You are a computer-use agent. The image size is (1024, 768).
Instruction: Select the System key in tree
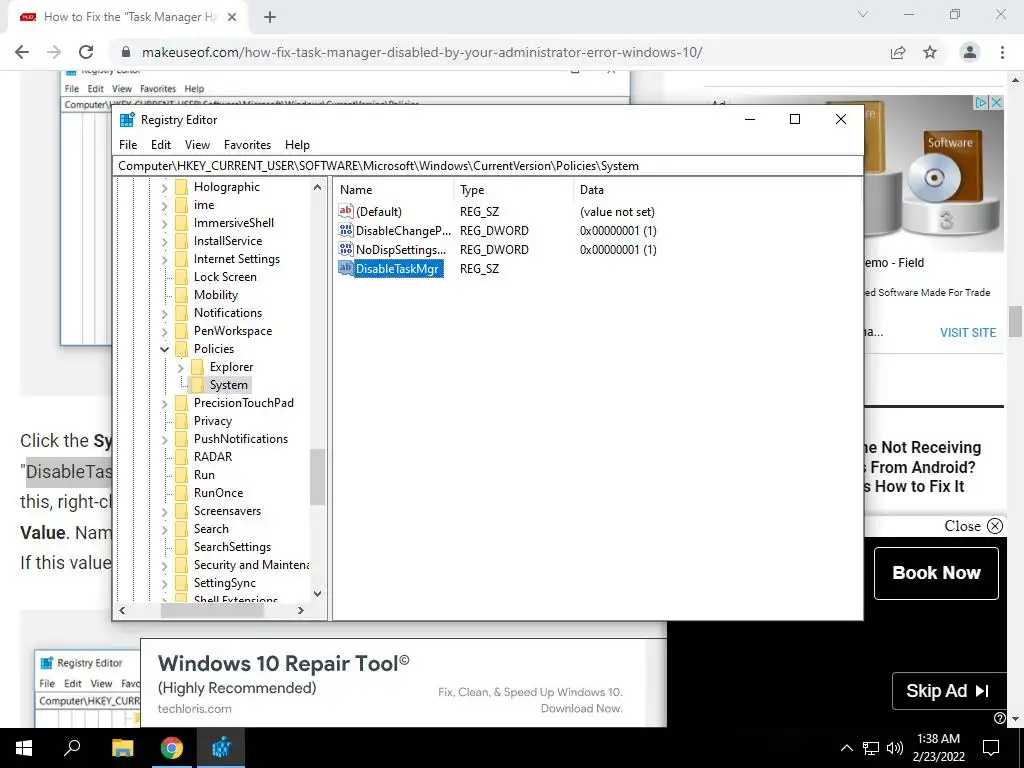[x=229, y=385]
